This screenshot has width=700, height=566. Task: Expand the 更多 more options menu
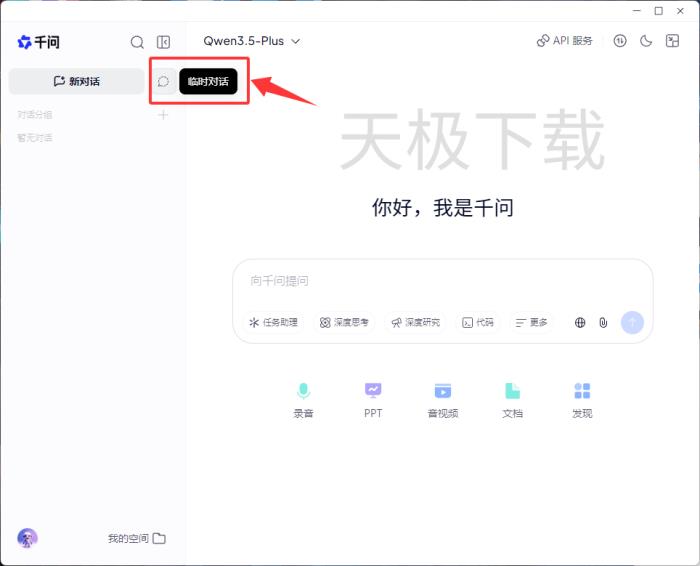pyautogui.click(x=531, y=322)
